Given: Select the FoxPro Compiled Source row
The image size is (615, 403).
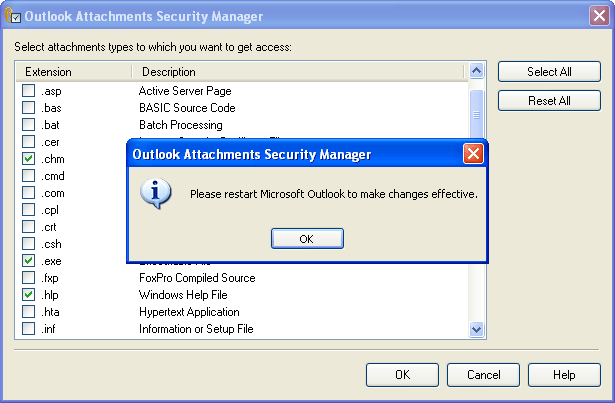Looking at the screenshot, I should (242, 278).
